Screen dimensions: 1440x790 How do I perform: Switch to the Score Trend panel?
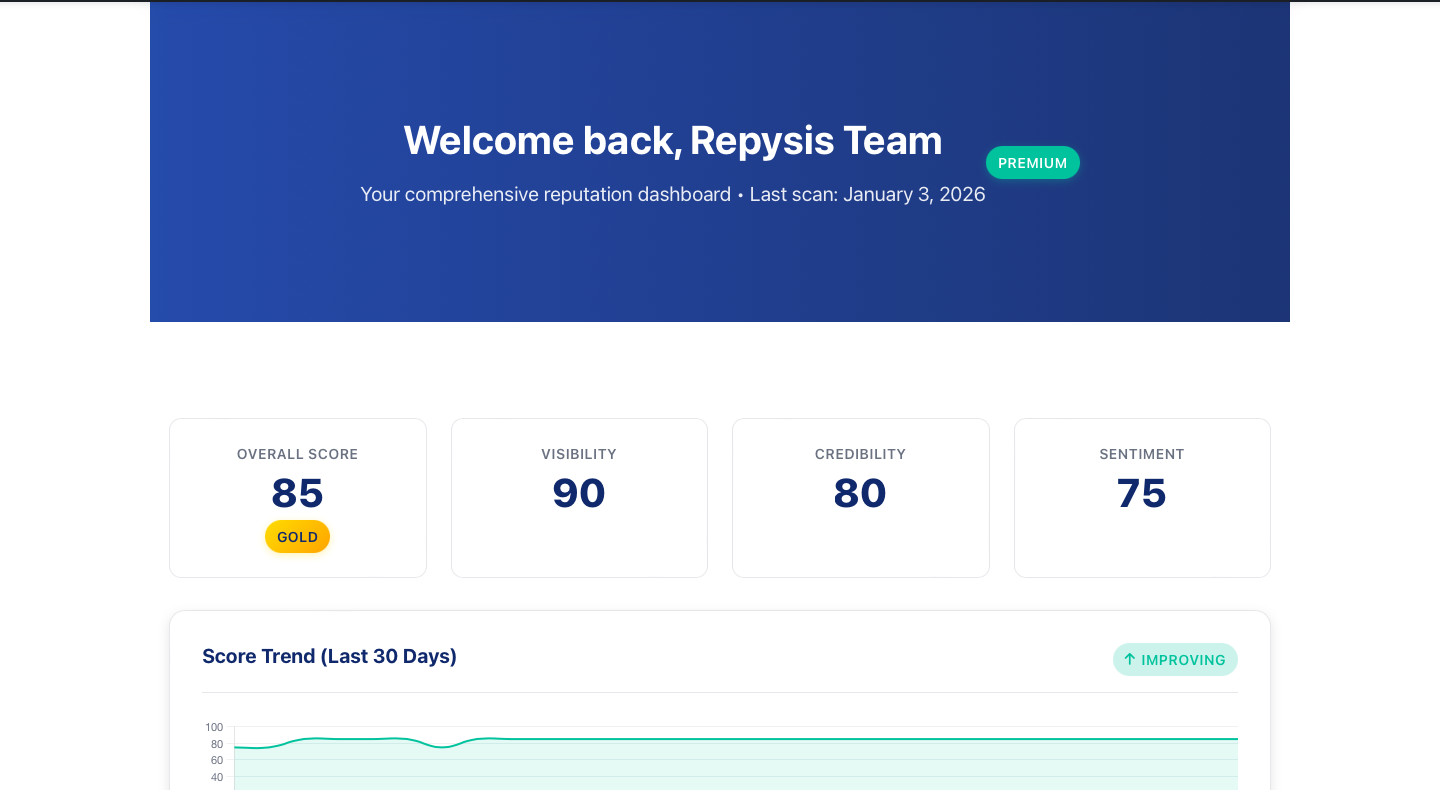point(720,700)
